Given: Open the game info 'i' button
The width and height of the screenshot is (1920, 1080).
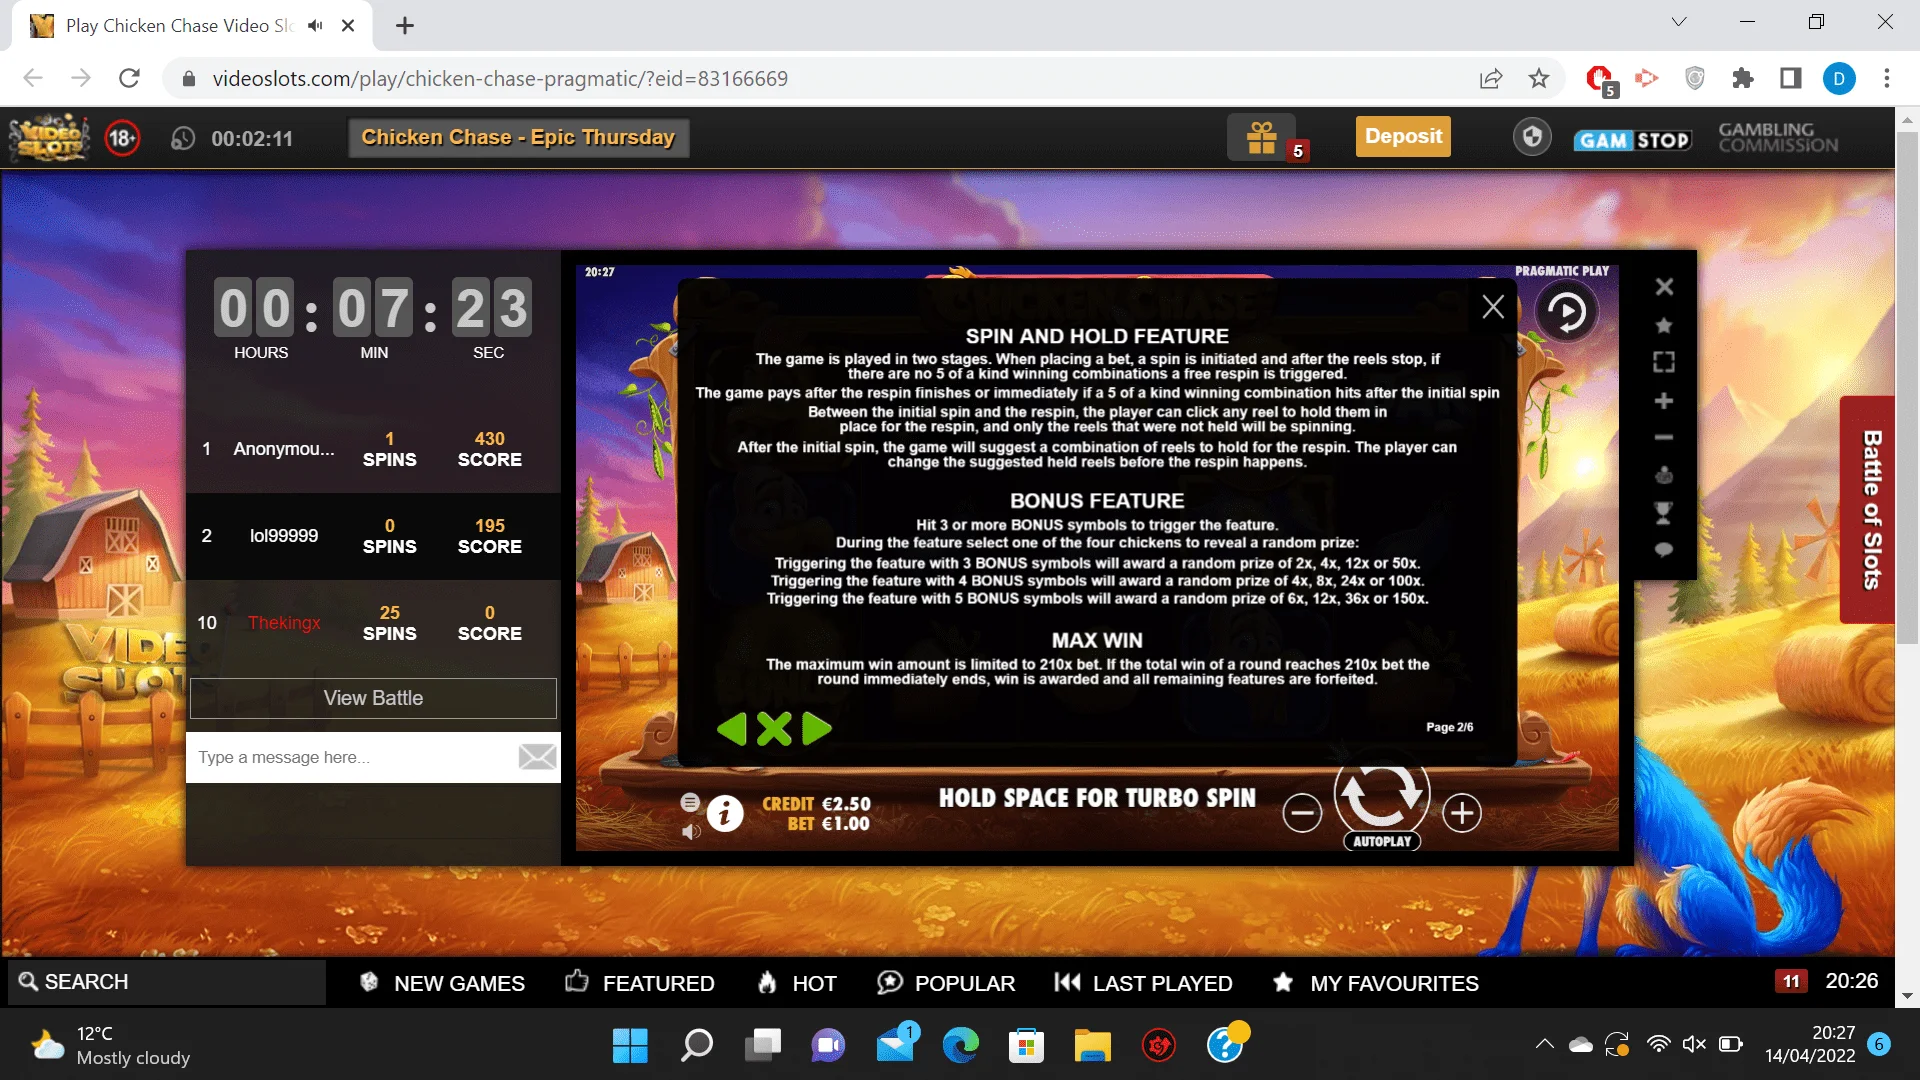Looking at the screenshot, I should click(725, 813).
